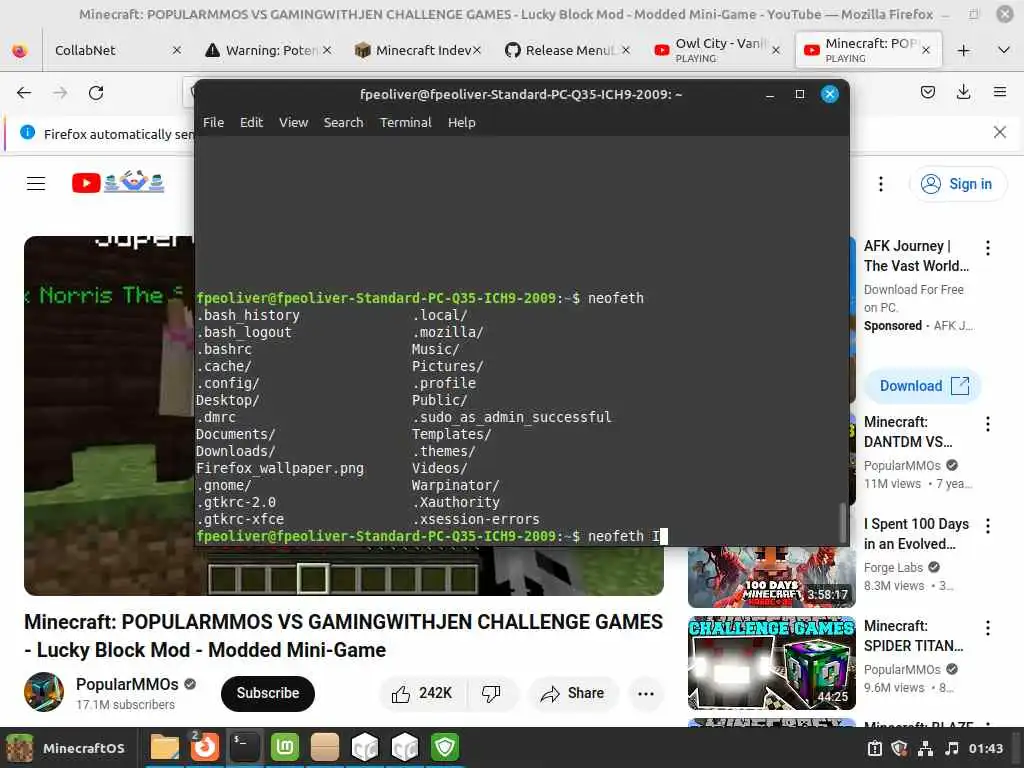Viewport: 1024px width, 768px height.
Task: Click the YouTube Sign in button
Action: point(957,184)
